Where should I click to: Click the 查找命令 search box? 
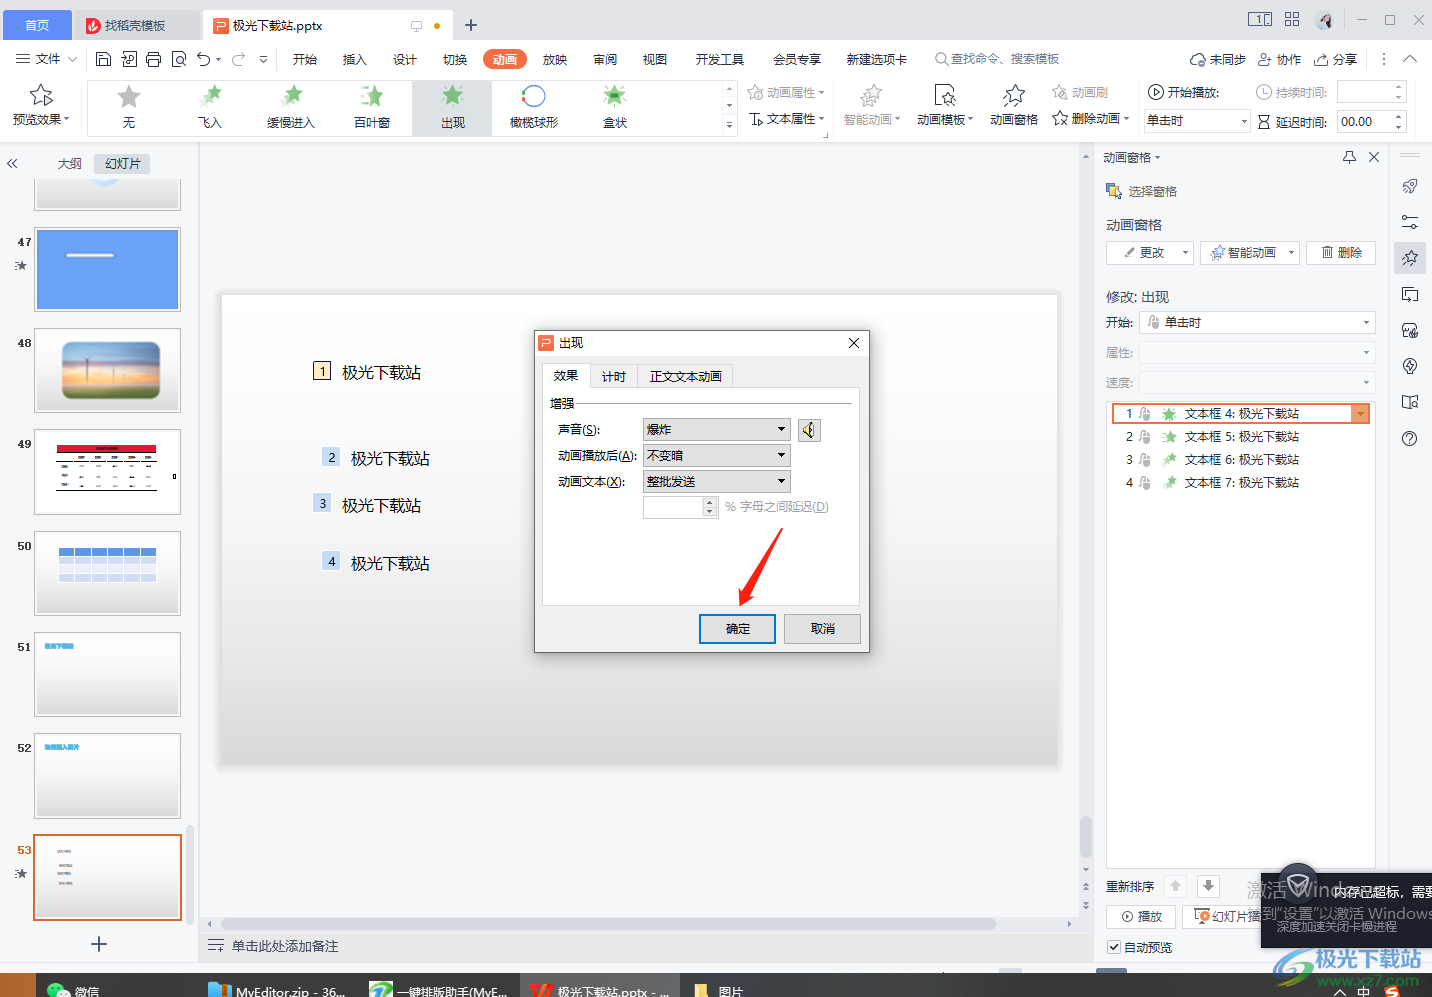pos(998,60)
